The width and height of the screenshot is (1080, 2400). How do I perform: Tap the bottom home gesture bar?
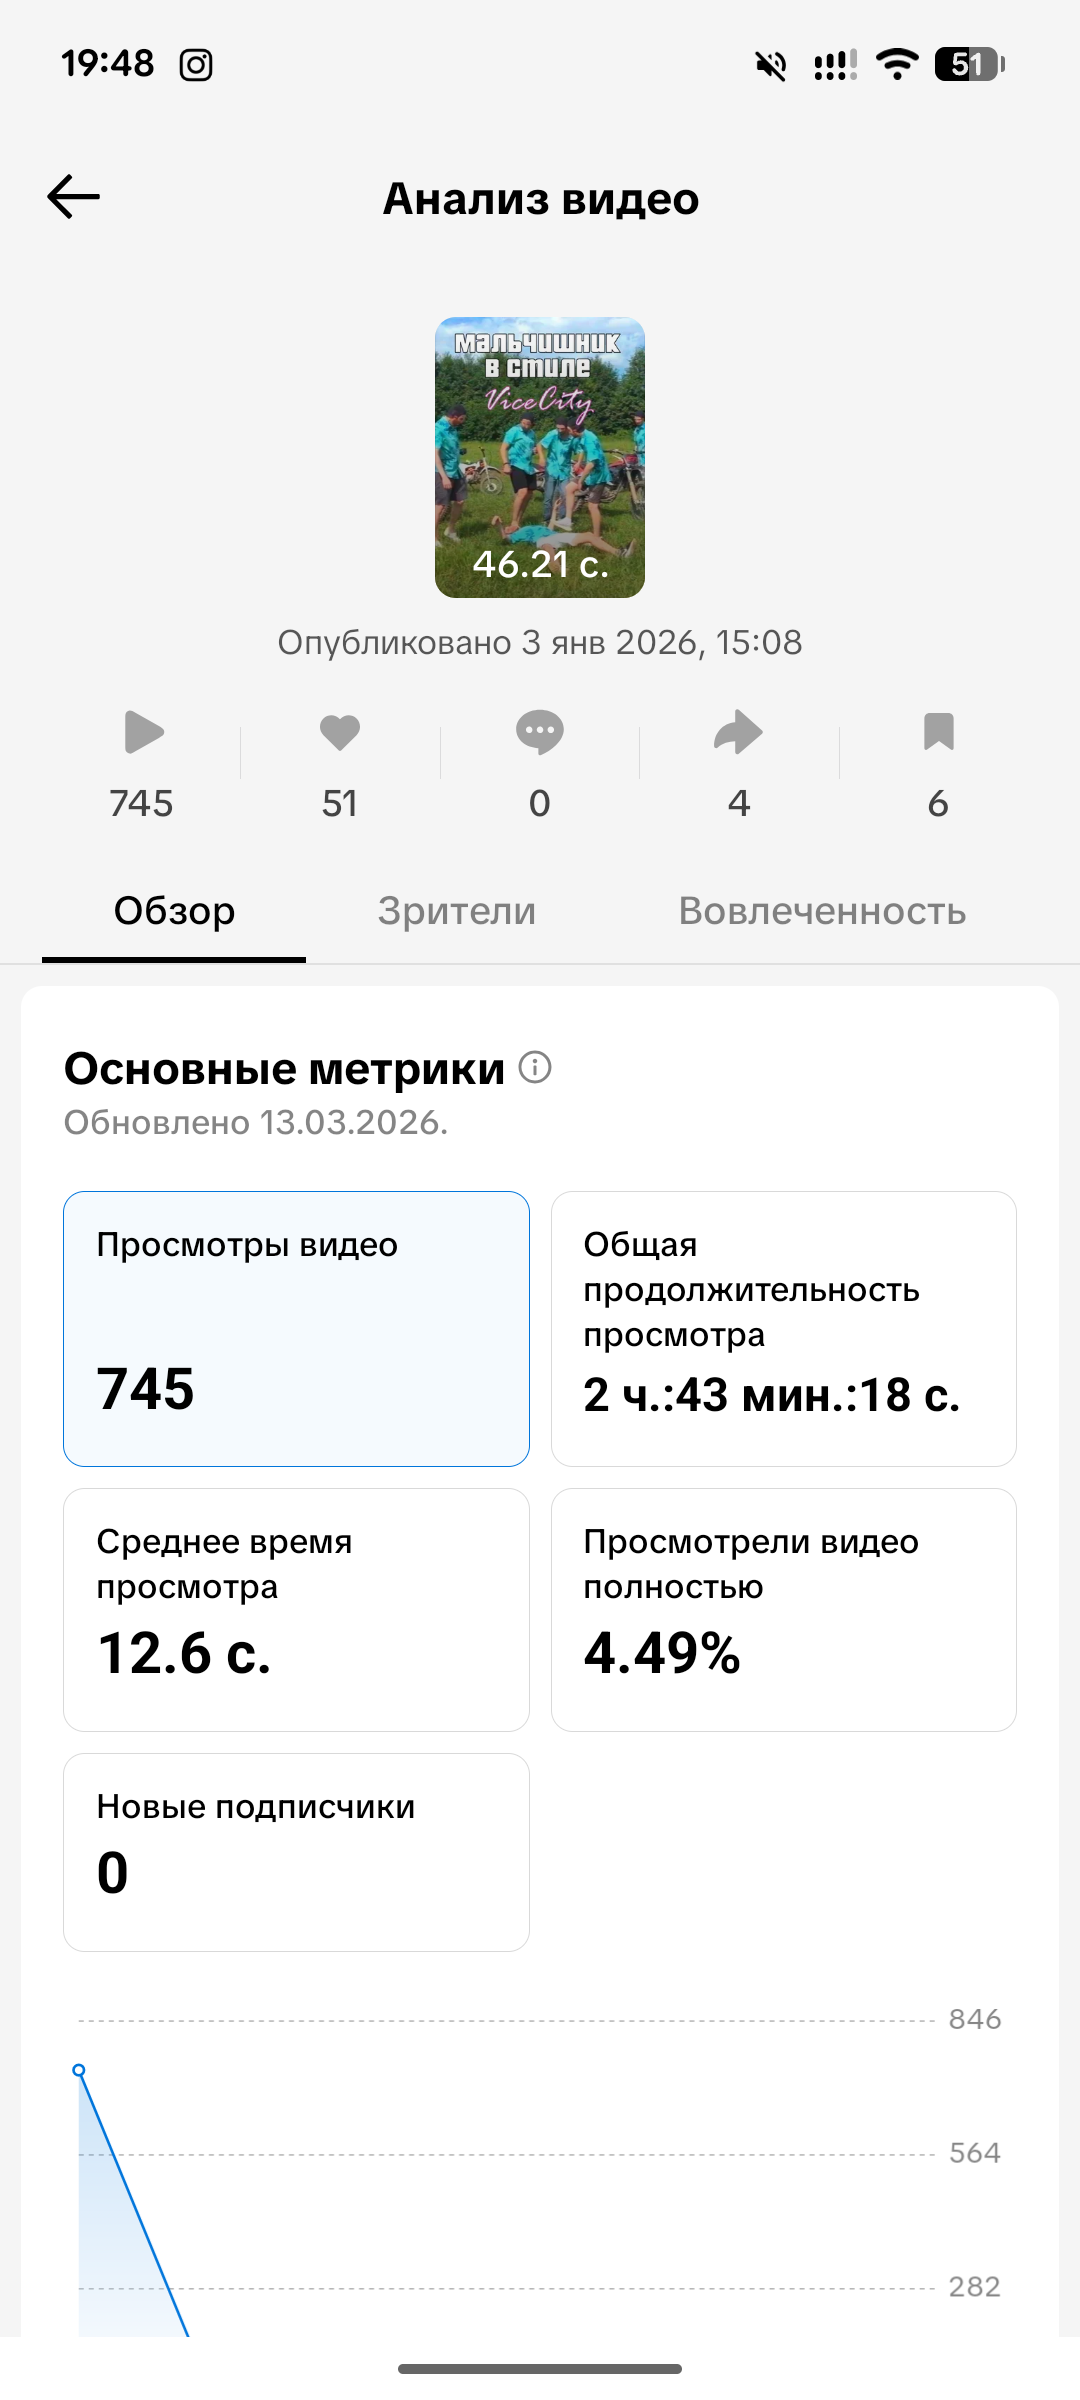pos(540,2368)
